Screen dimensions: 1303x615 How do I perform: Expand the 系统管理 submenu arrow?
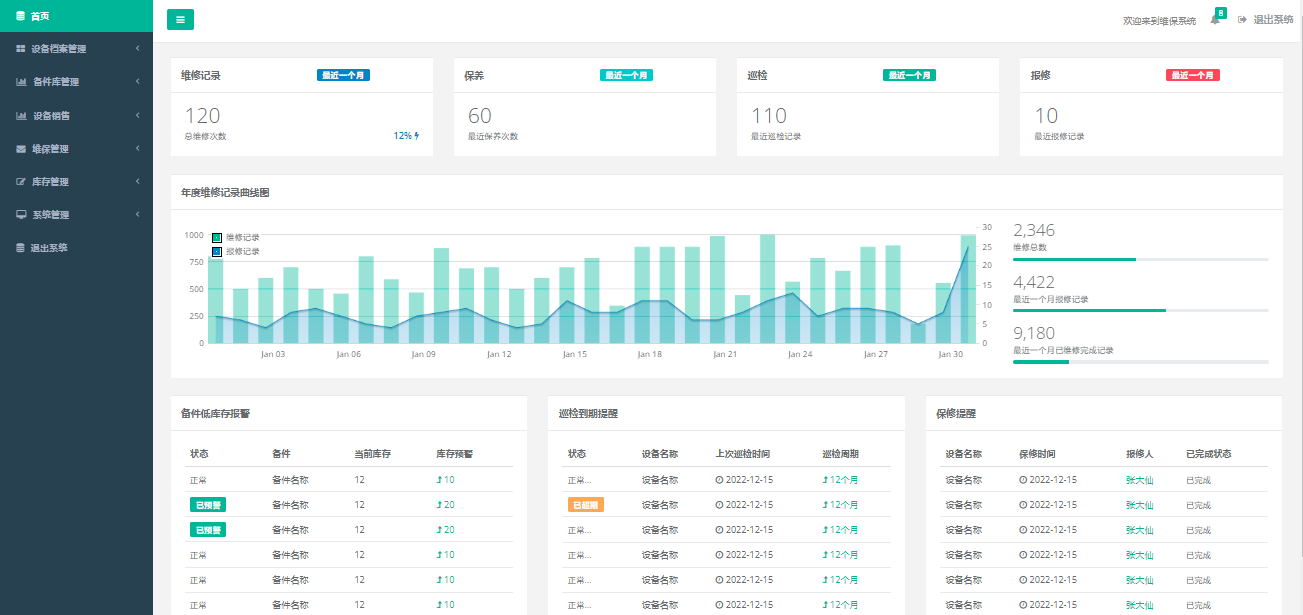click(x=137, y=215)
